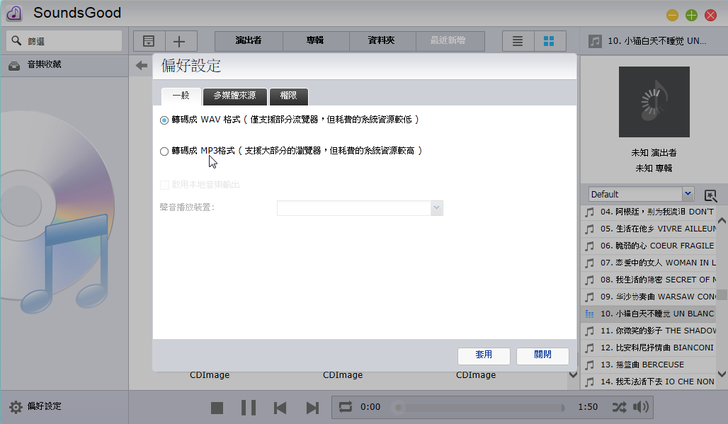Click the 音樂收藏 cloud icon
728x424 pixels.
(14, 65)
